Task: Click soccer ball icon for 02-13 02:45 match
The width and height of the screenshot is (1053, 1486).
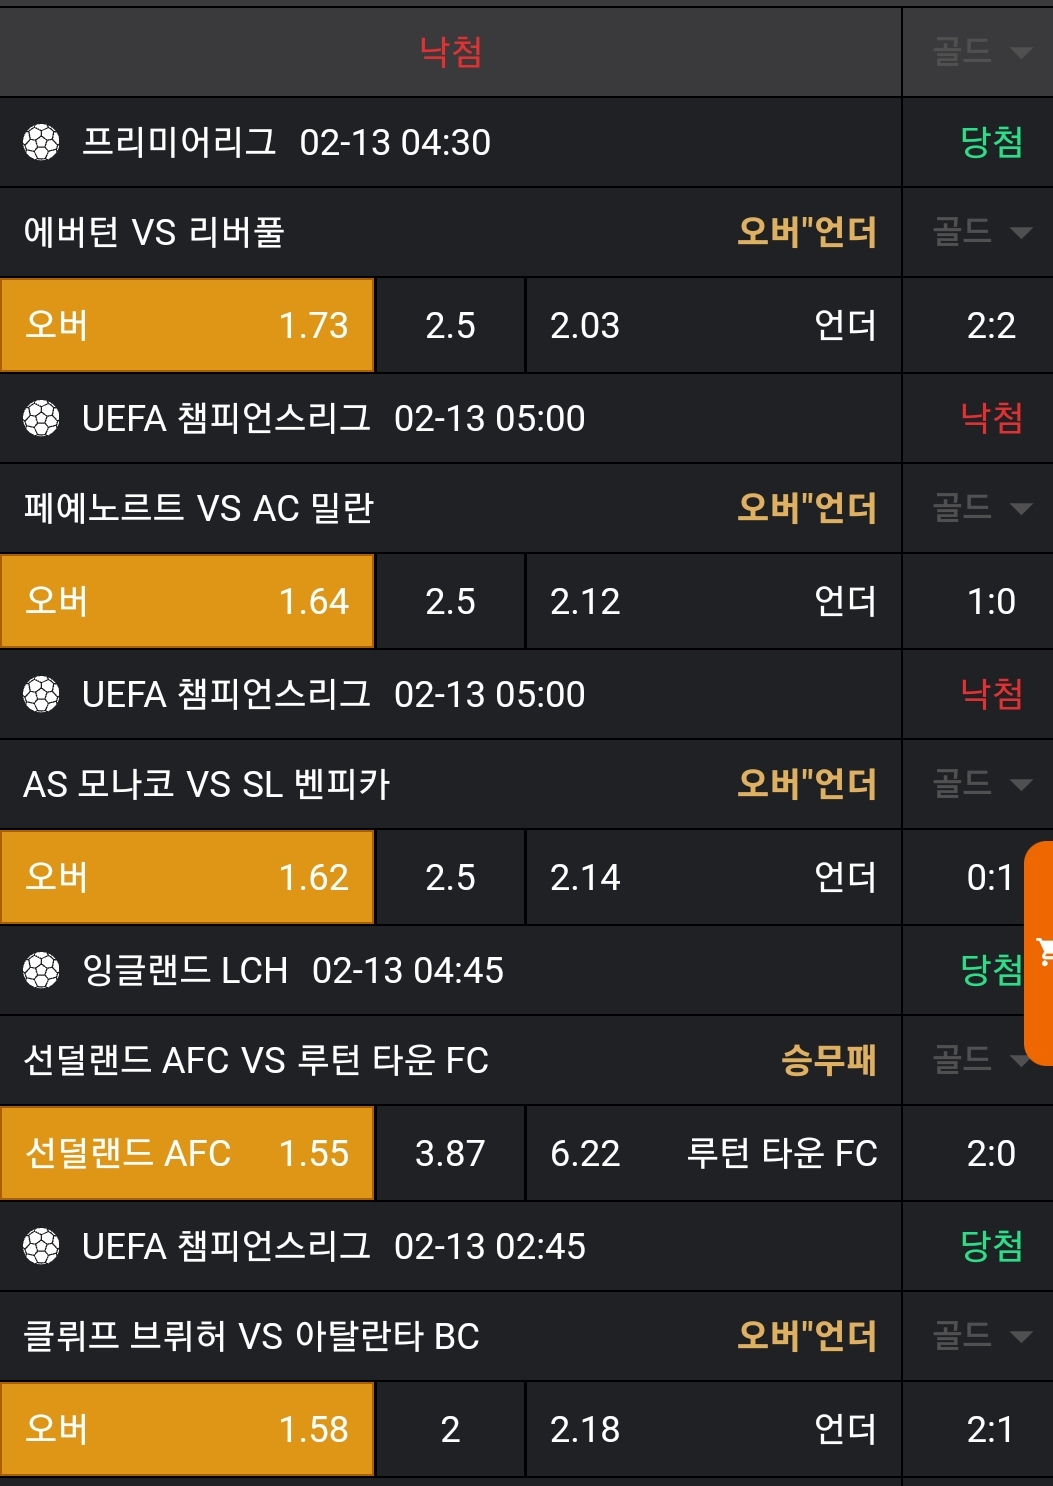Action: [41, 1247]
